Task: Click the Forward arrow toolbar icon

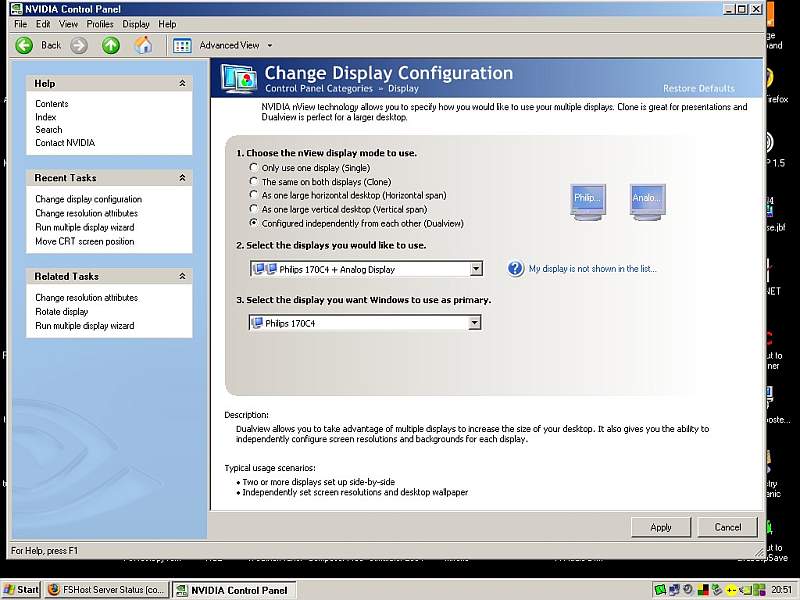Action: click(79, 45)
